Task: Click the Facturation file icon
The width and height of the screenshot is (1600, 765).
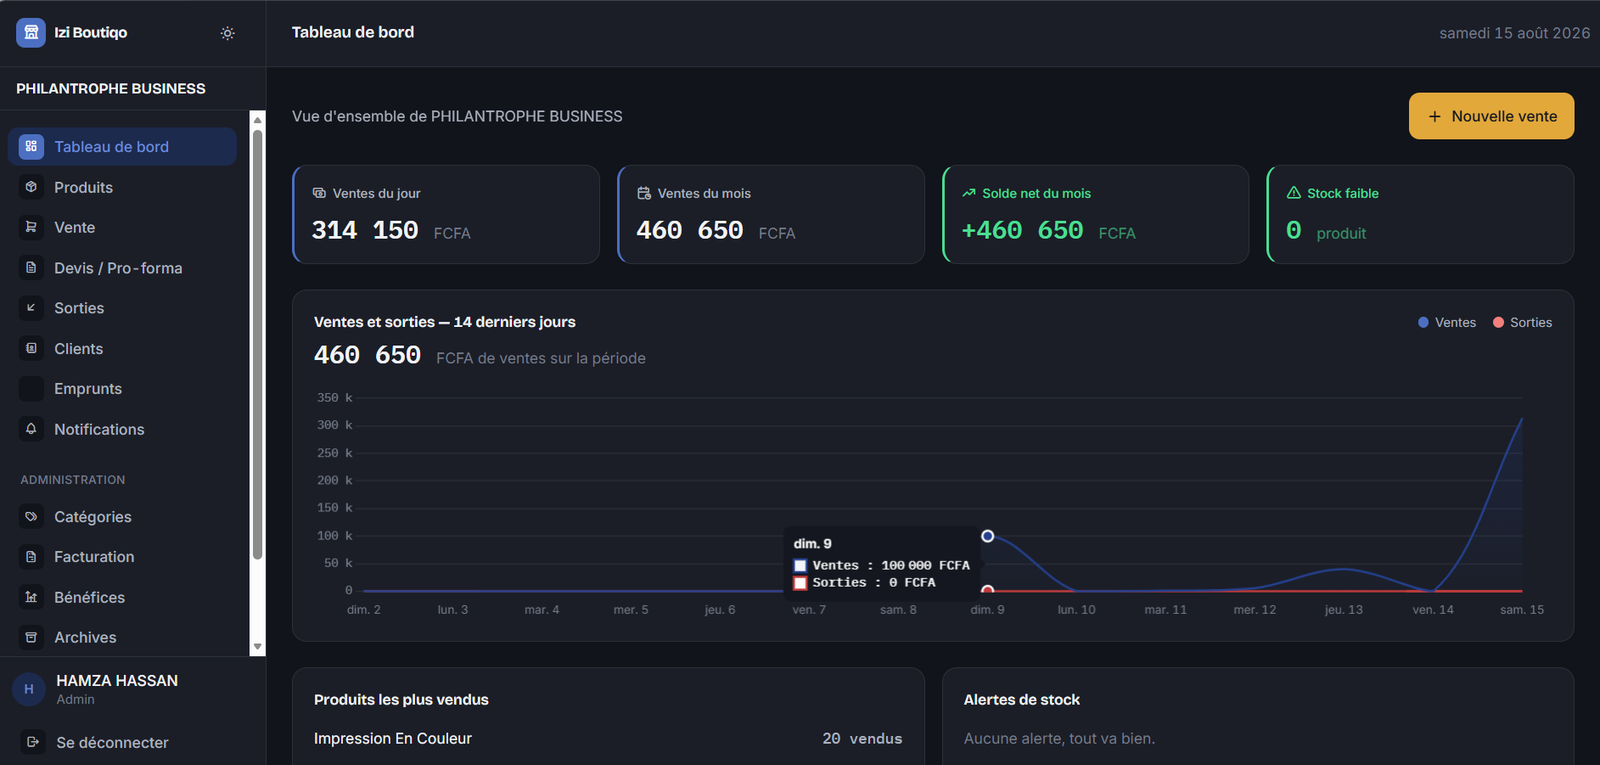Action: pyautogui.click(x=31, y=556)
